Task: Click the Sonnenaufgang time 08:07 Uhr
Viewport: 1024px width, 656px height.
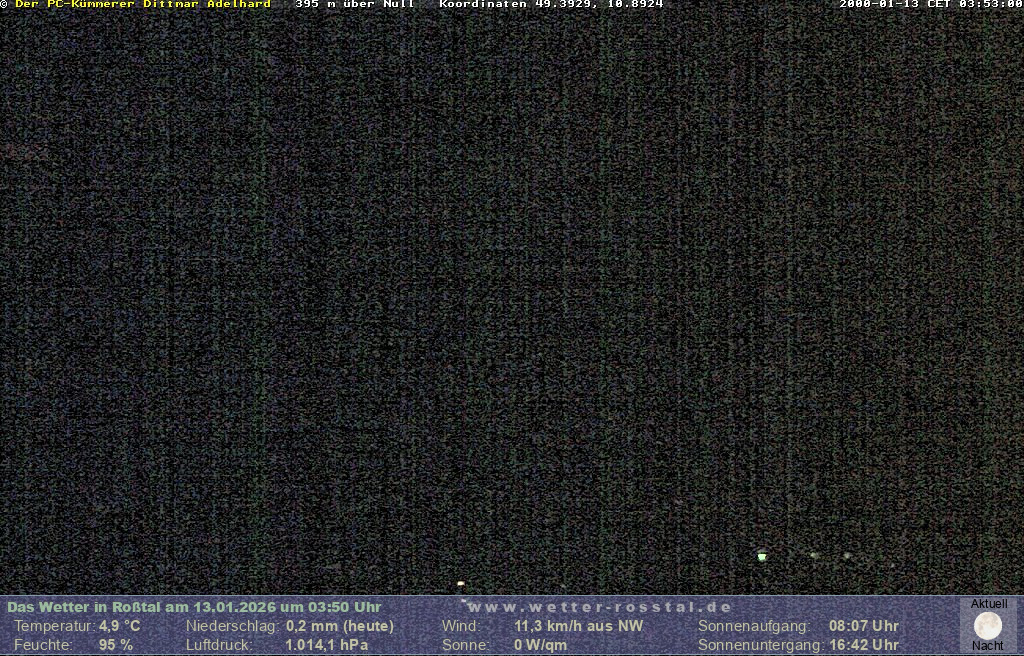Action: pos(863,626)
